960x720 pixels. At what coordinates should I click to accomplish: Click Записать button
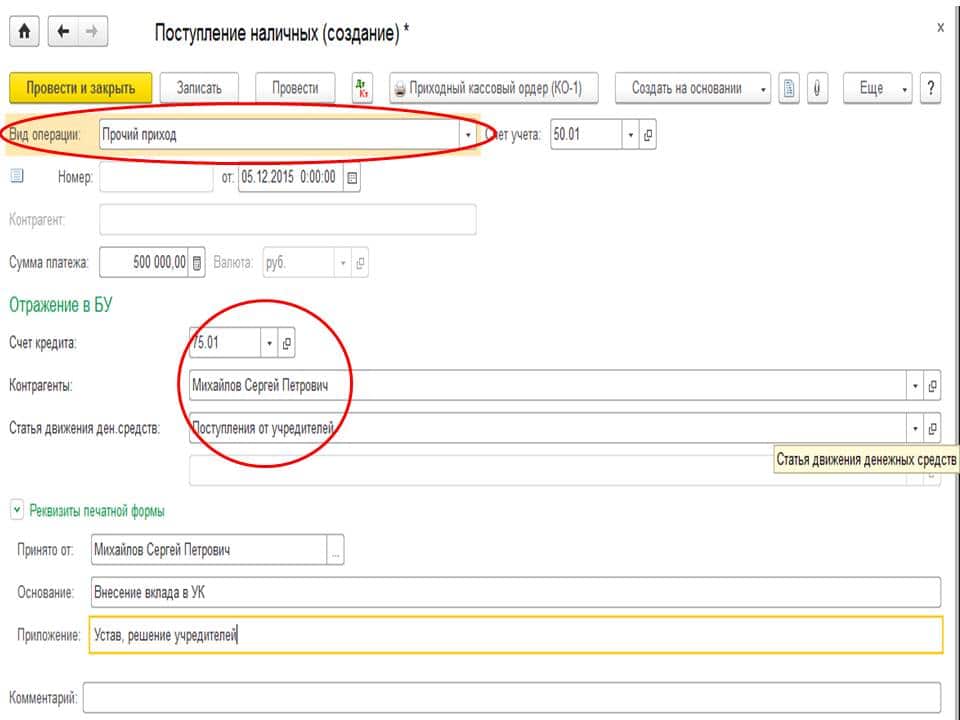(199, 88)
